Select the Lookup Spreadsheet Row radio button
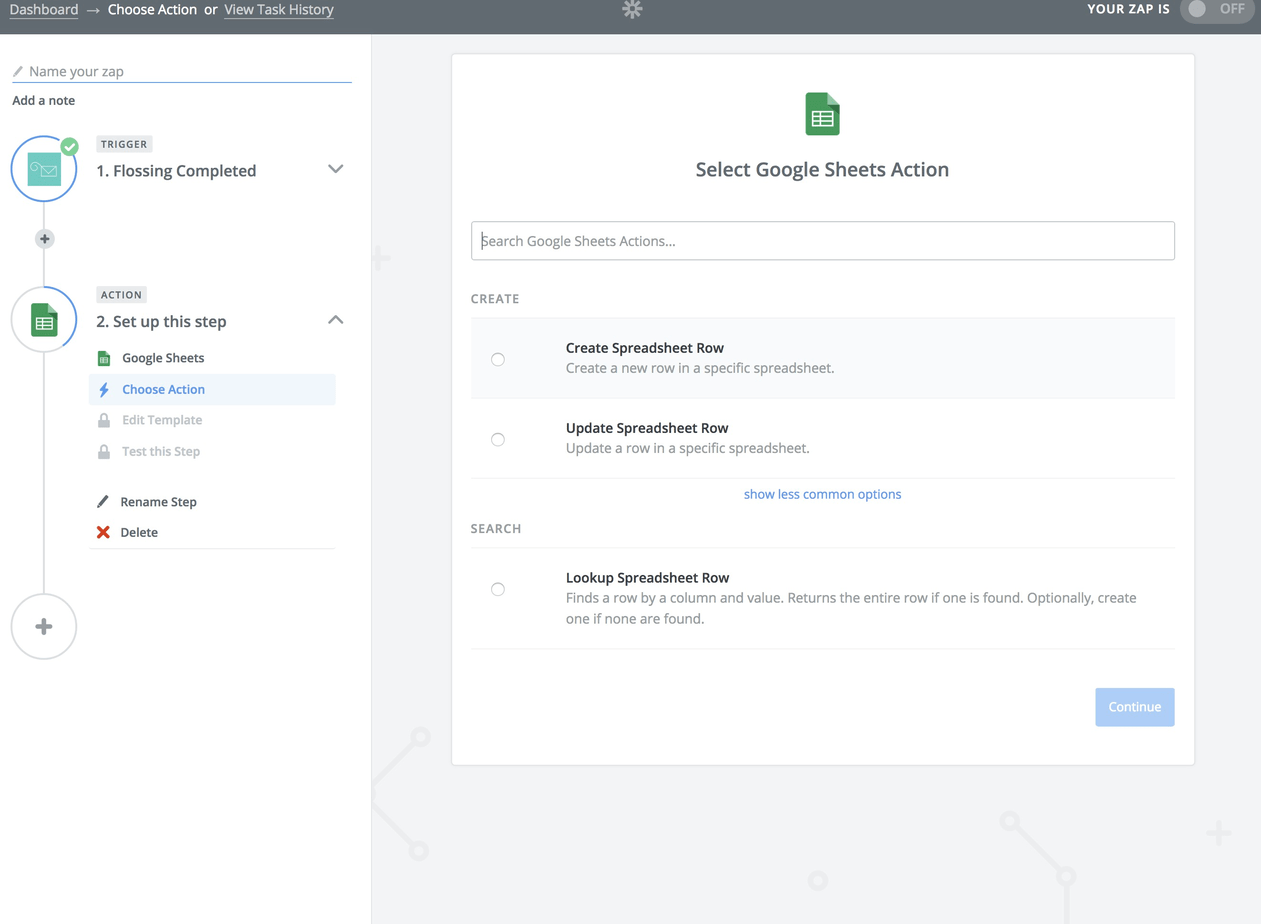1261x924 pixels. click(498, 589)
